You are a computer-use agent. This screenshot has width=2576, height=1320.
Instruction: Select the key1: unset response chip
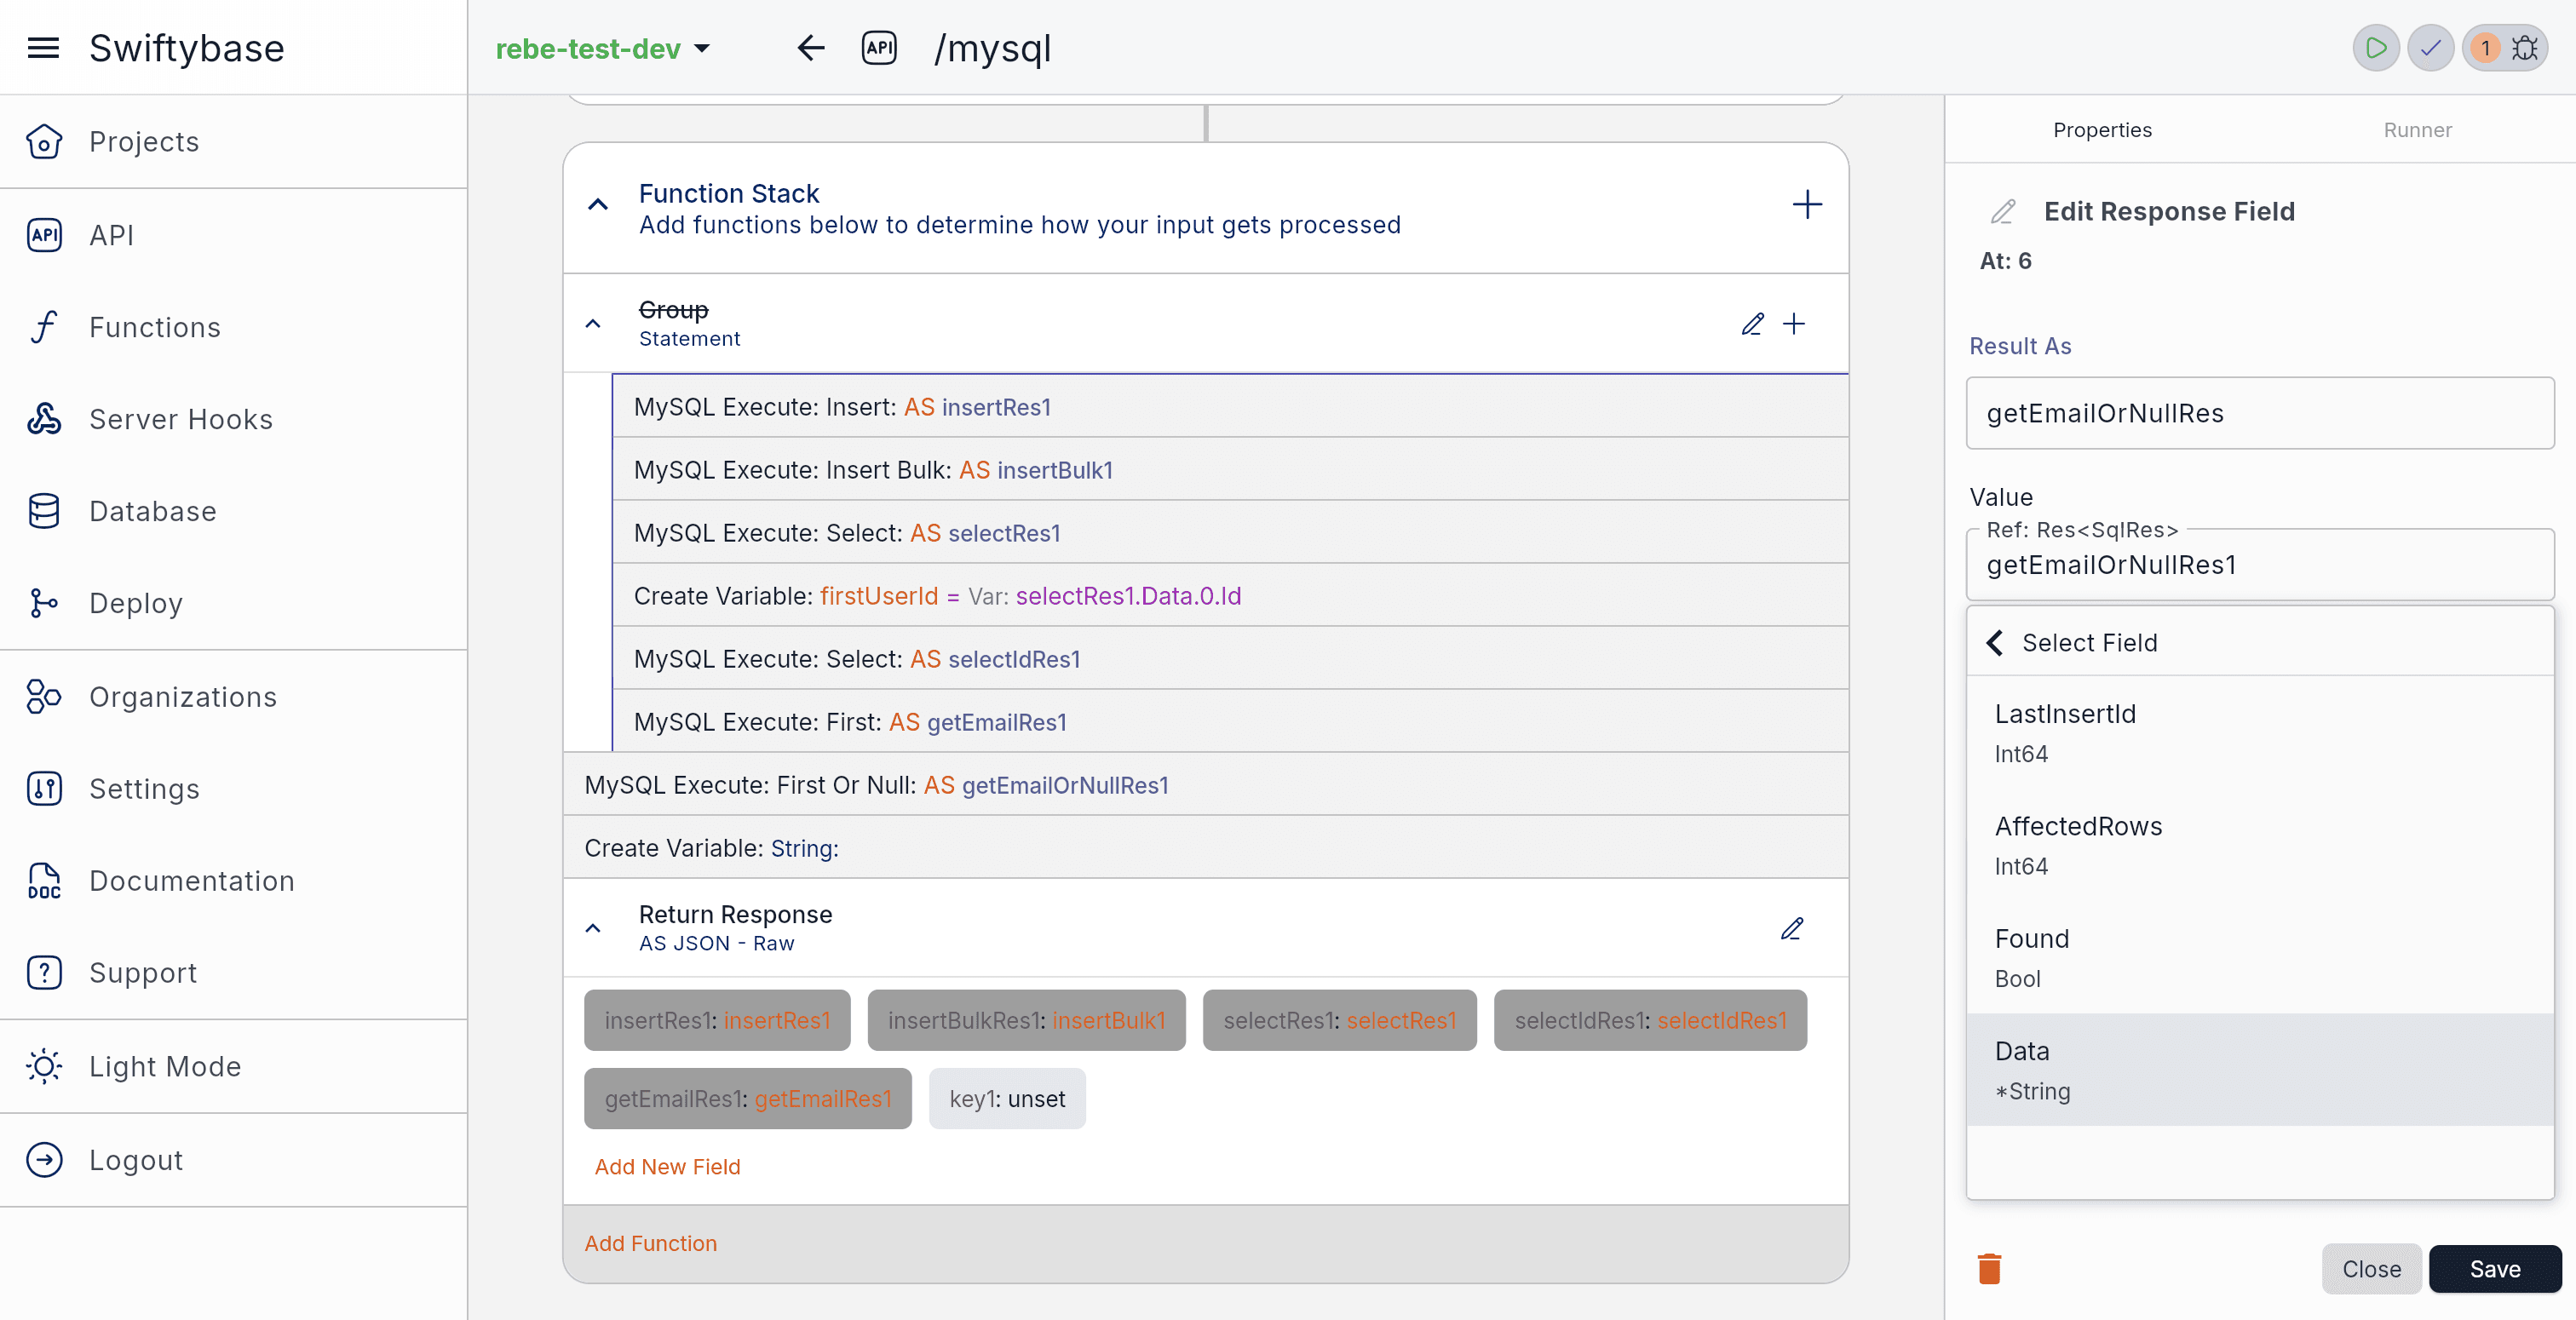click(x=1007, y=1099)
